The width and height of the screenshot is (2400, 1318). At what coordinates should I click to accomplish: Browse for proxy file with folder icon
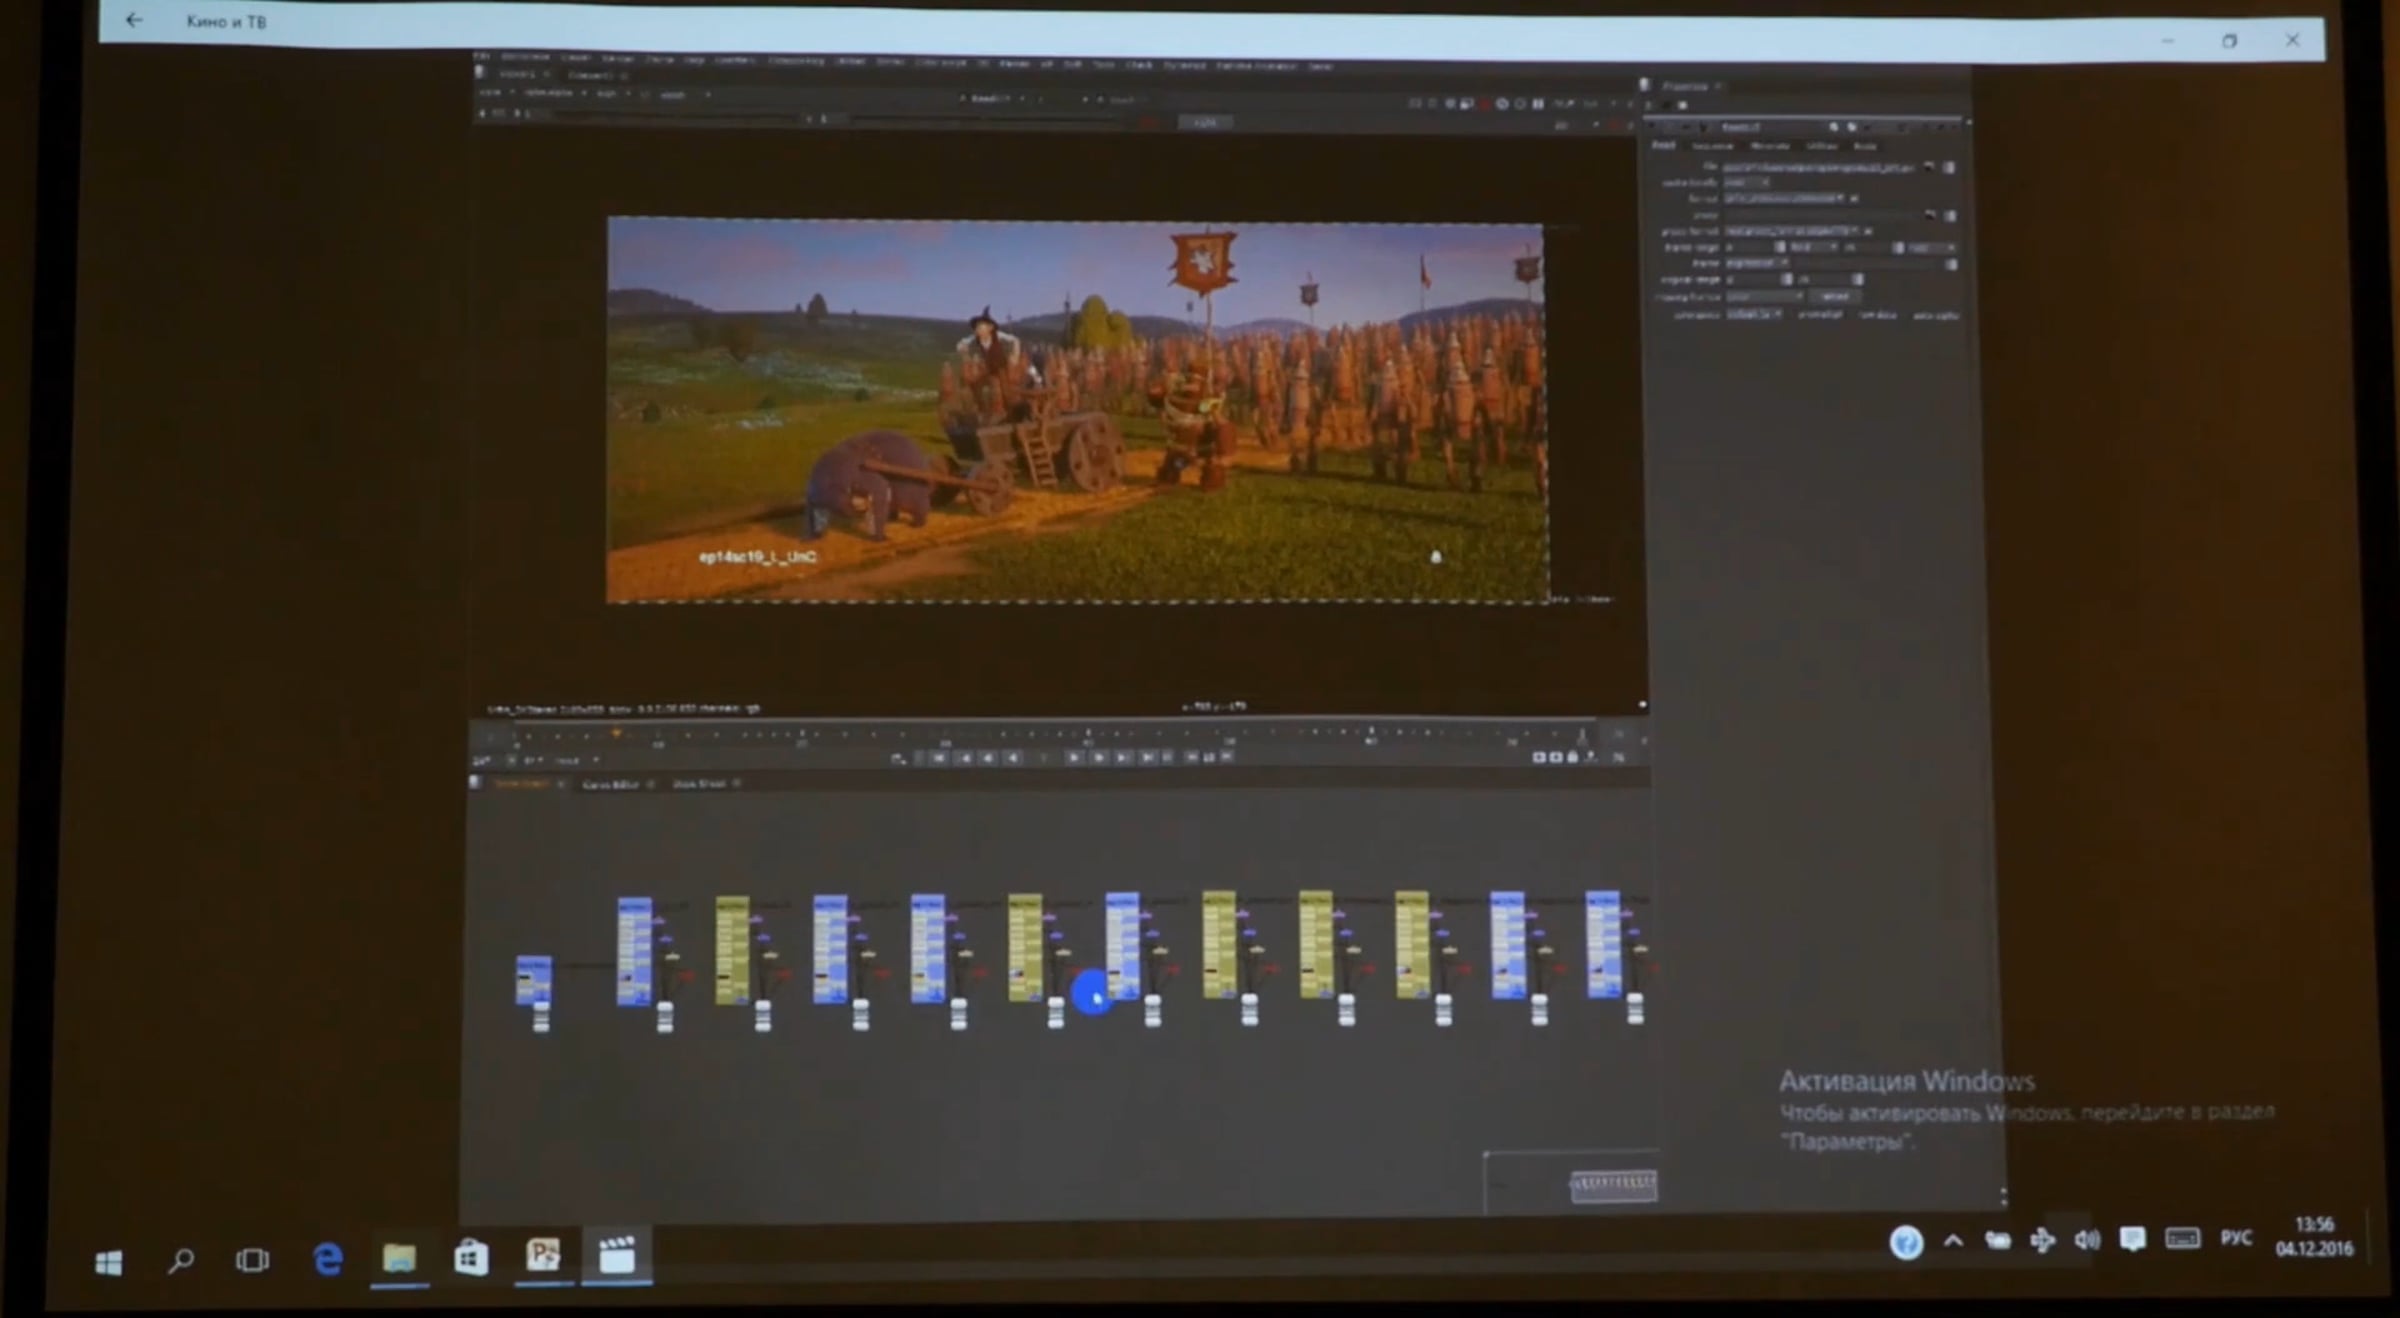click(x=1929, y=215)
